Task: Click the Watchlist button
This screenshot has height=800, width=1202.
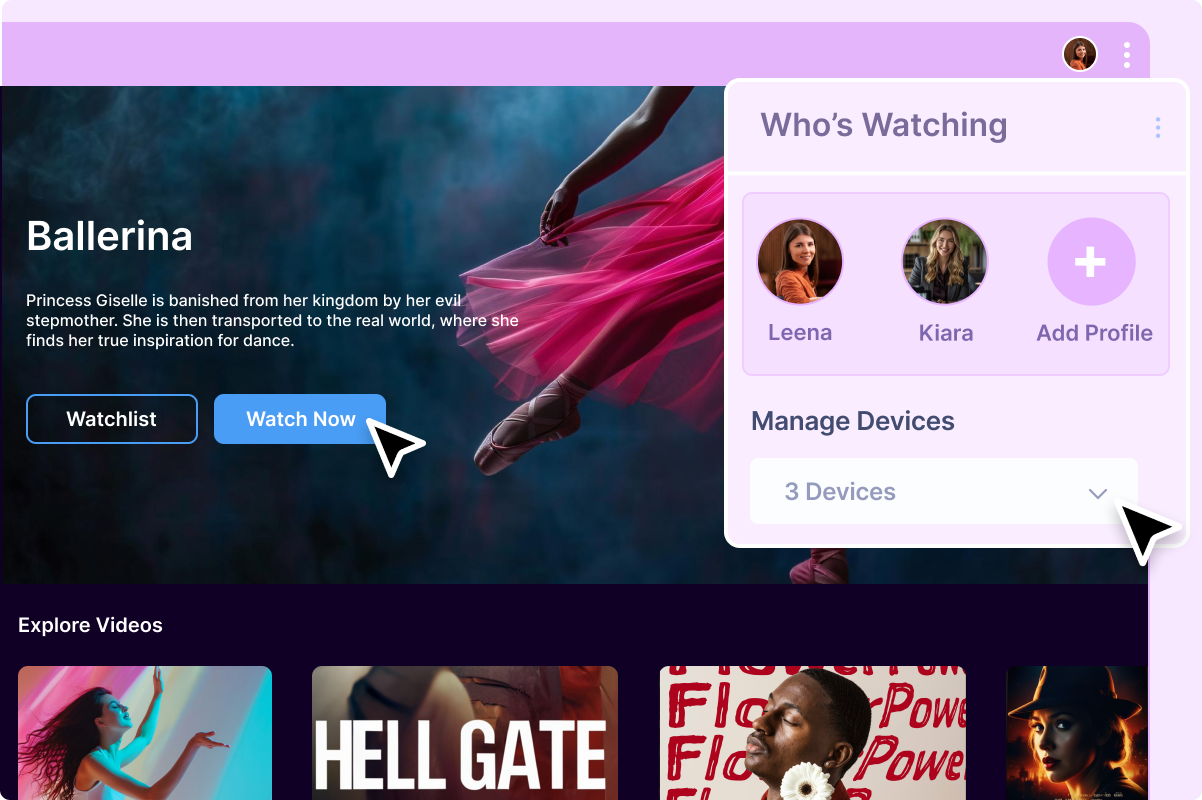Action: (112, 419)
